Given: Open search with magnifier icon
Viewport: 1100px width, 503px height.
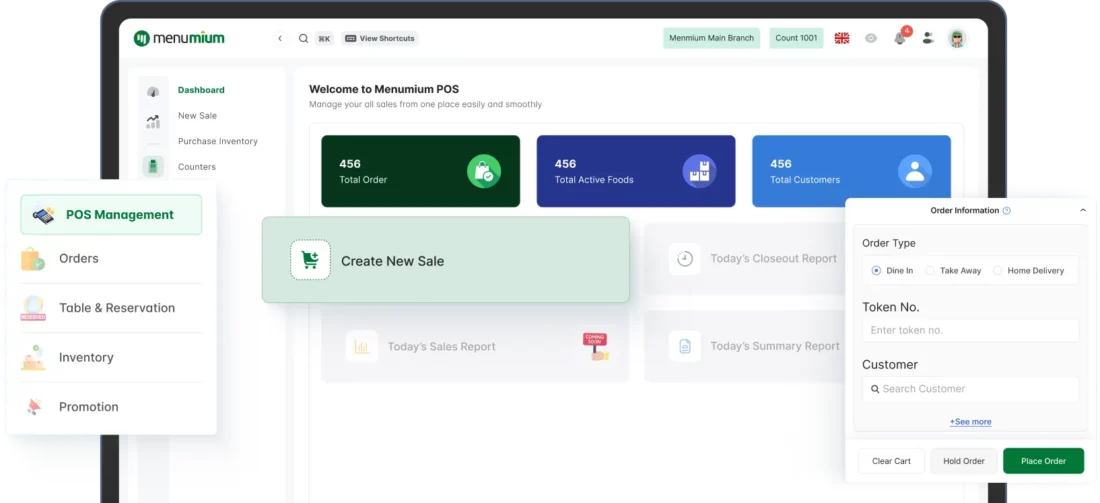Looking at the screenshot, I should coord(303,39).
